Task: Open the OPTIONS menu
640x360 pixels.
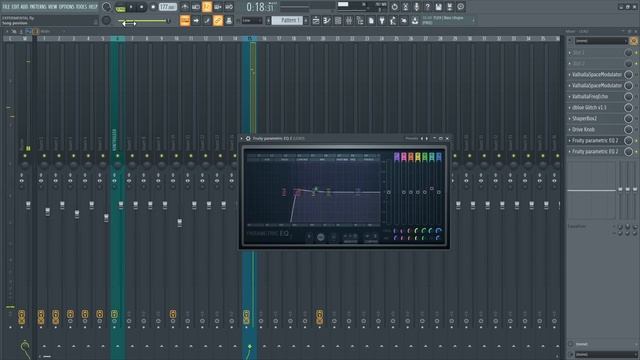Action: [67, 7]
